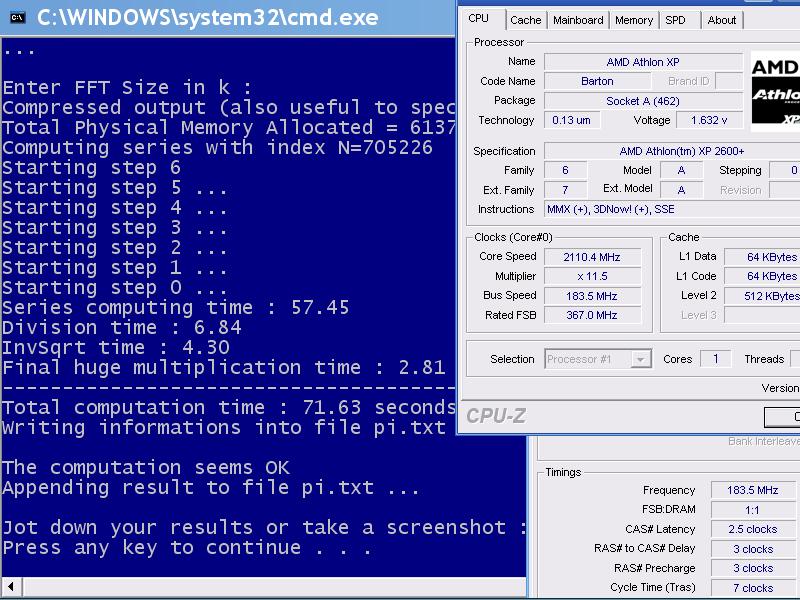Click the Final huge multiplication time line
The height and width of the screenshot is (600, 800).
click(x=223, y=368)
